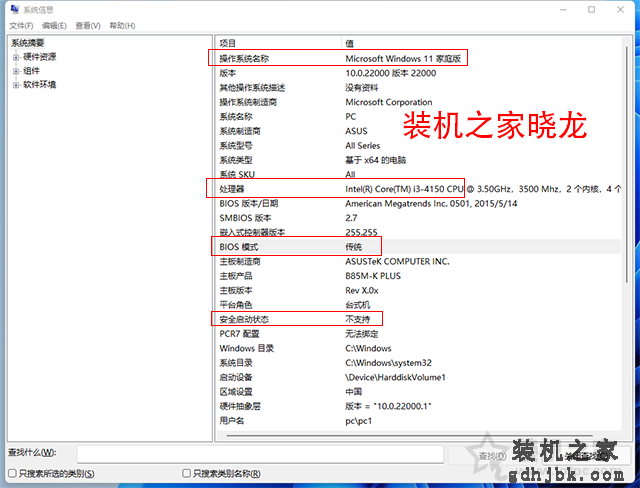Expand the 组件 tree node

click(x=16, y=71)
